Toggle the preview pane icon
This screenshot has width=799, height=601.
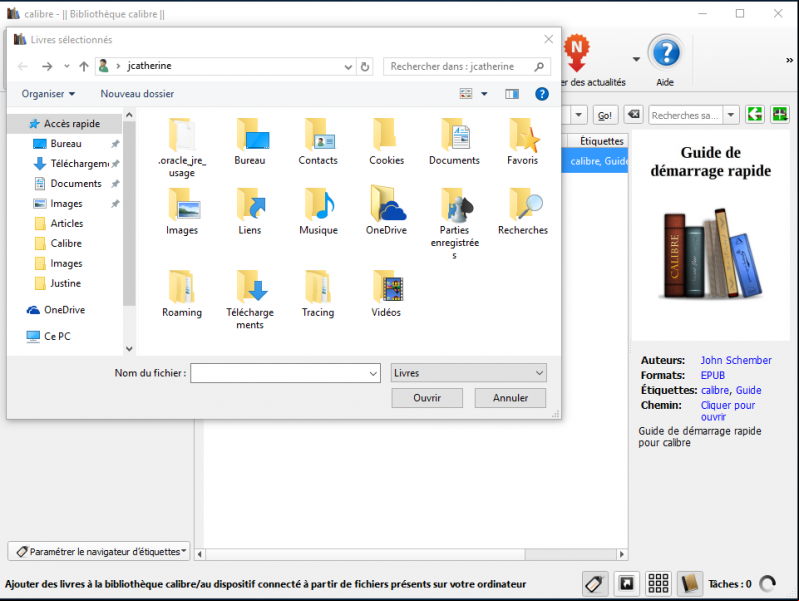point(512,94)
